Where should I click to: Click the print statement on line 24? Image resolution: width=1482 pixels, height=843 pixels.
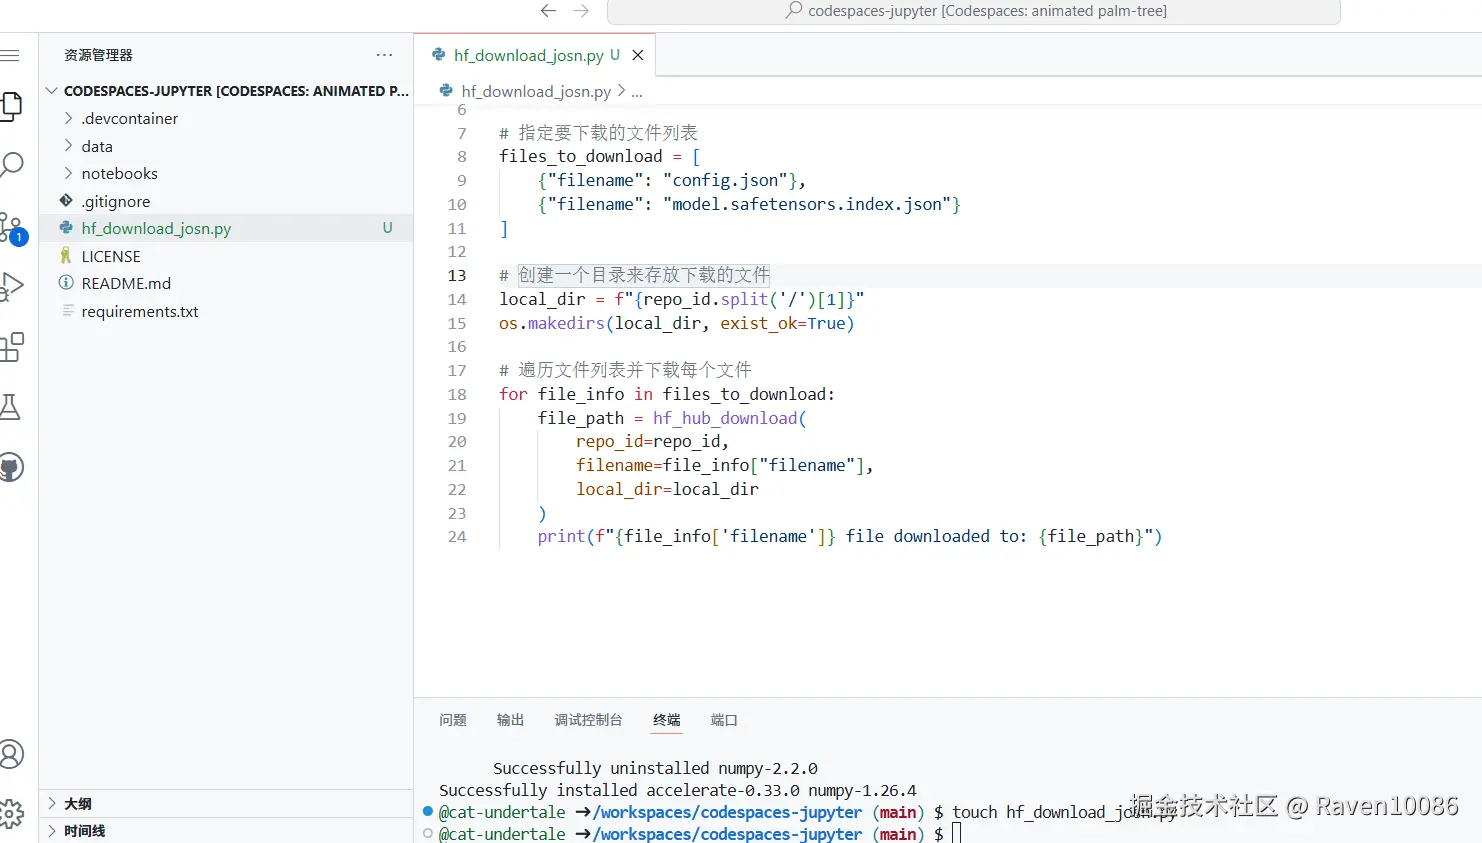pyautogui.click(x=850, y=537)
